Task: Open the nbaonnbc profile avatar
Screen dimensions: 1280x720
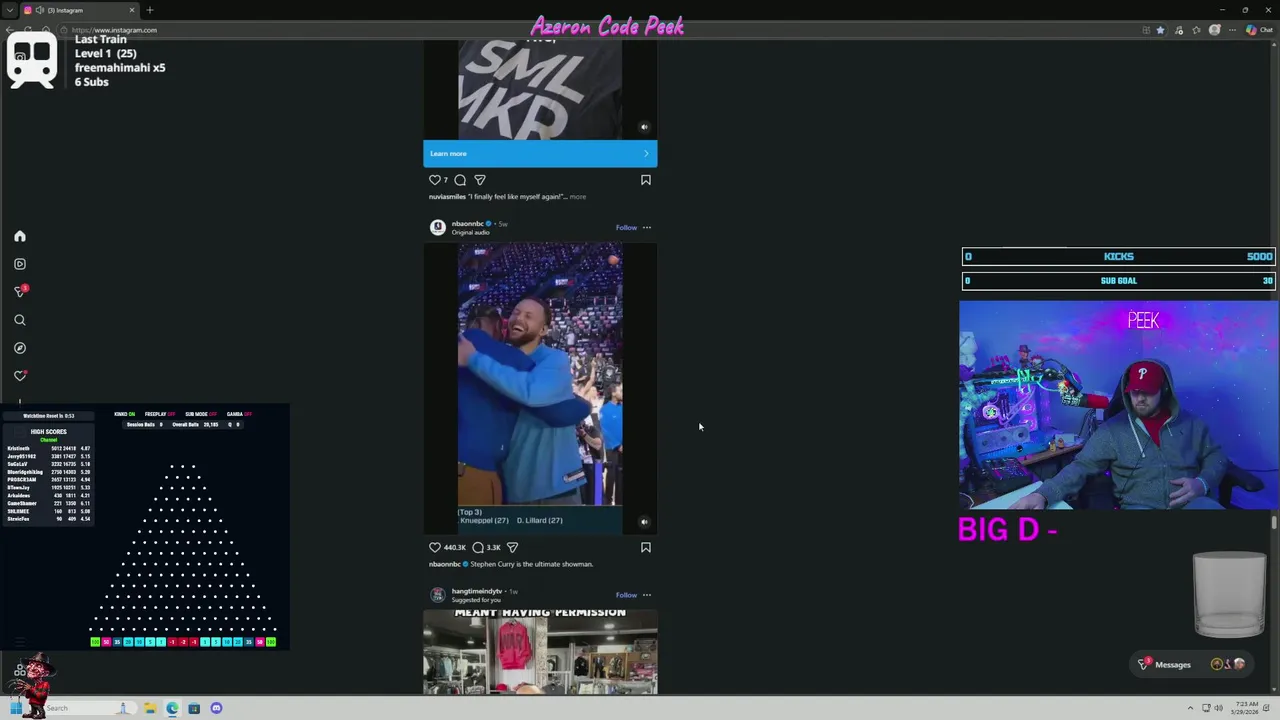Action: point(437,227)
